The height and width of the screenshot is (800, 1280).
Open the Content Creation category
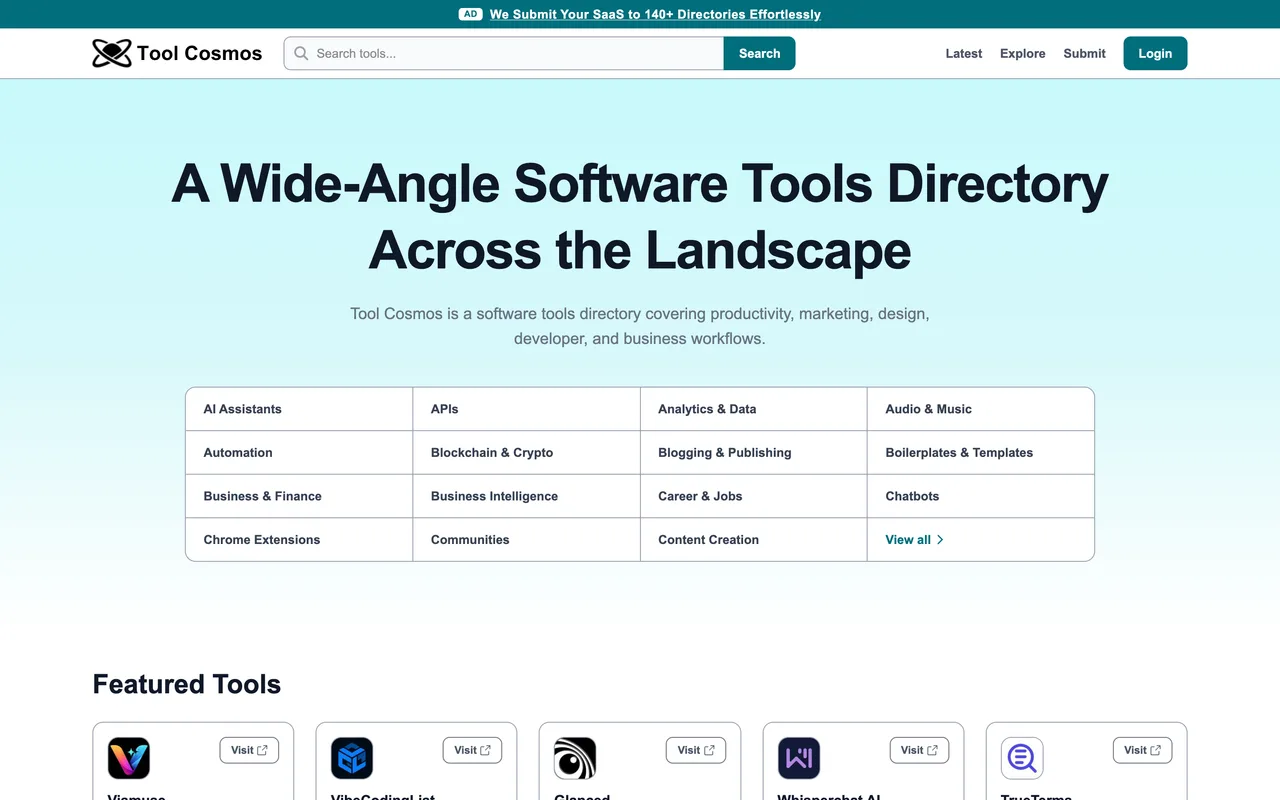coord(753,539)
